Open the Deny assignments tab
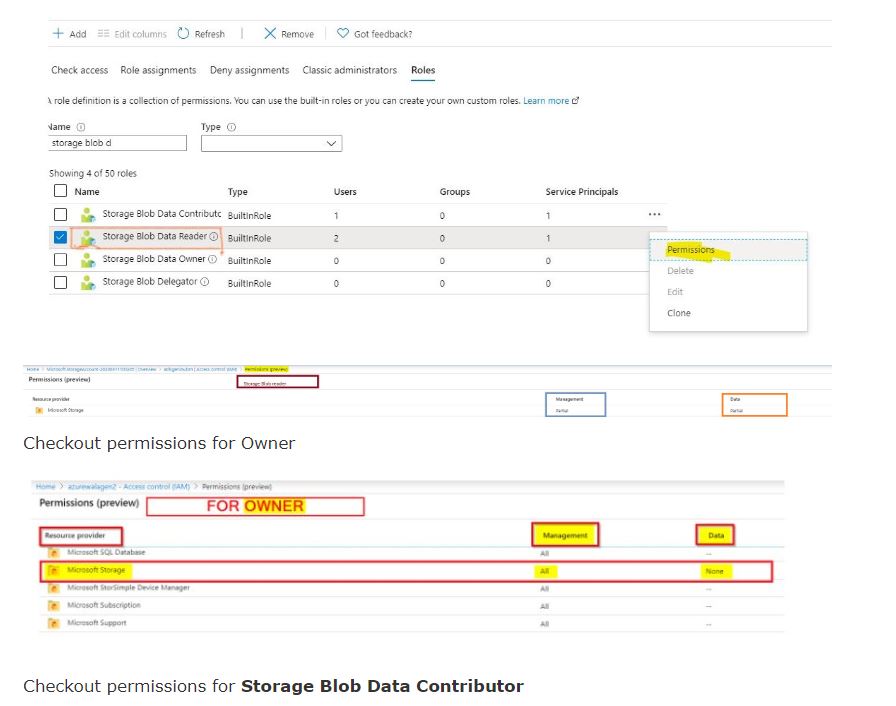The height and width of the screenshot is (706, 896). [249, 70]
